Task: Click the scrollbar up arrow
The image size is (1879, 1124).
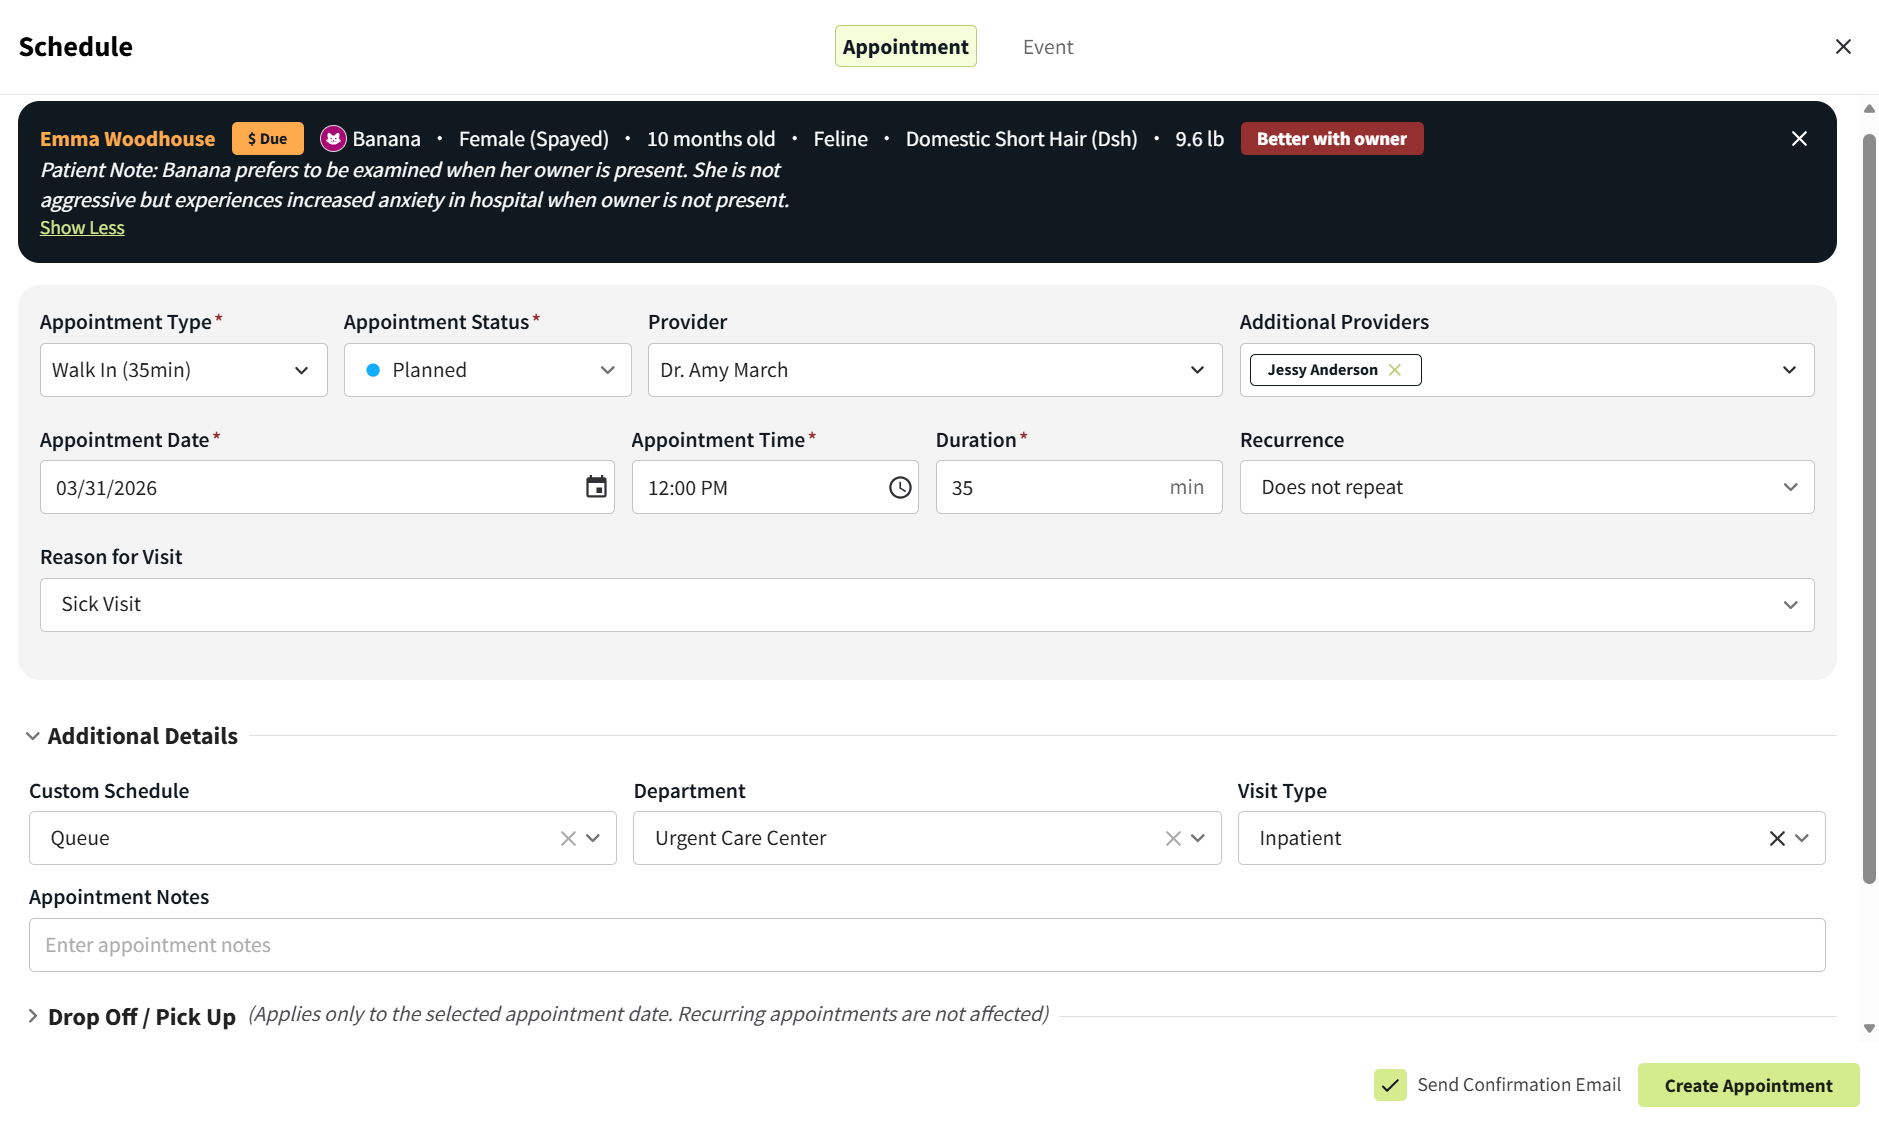Action: click(x=1869, y=109)
